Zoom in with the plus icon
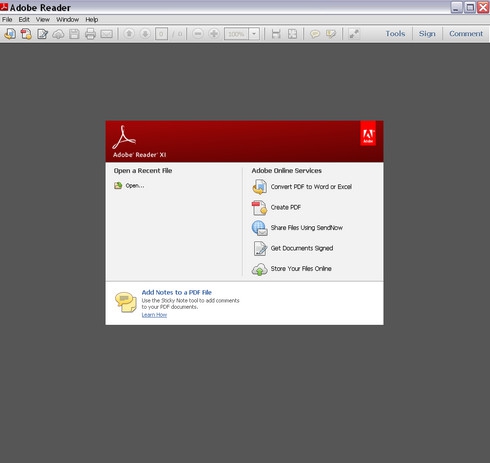Screen dimensions: 490x463 coord(214,33)
